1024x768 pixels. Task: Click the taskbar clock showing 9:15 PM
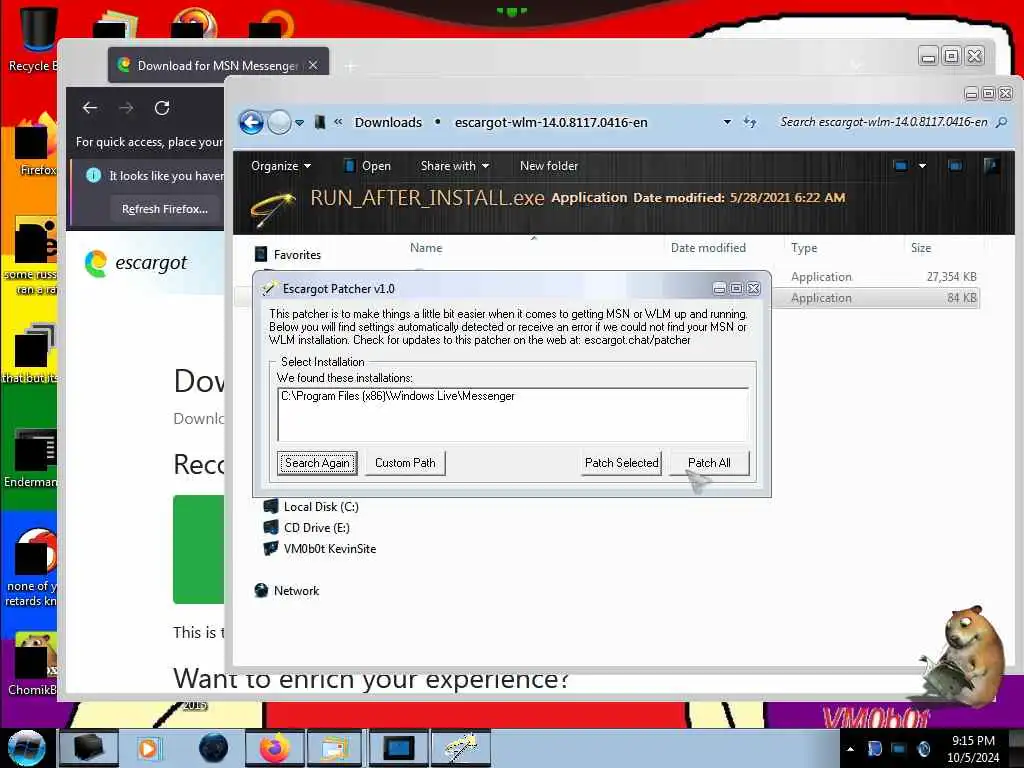click(x=973, y=749)
